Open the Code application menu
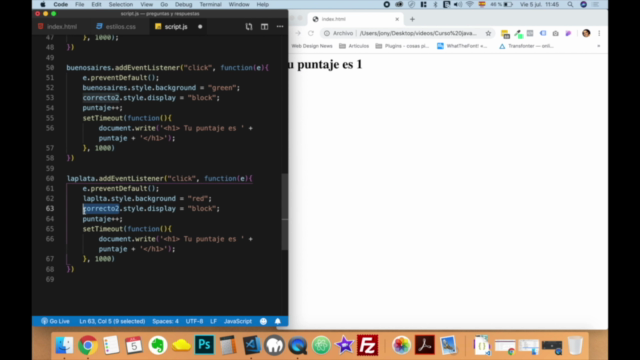The height and width of the screenshot is (360, 640). [60, 4]
